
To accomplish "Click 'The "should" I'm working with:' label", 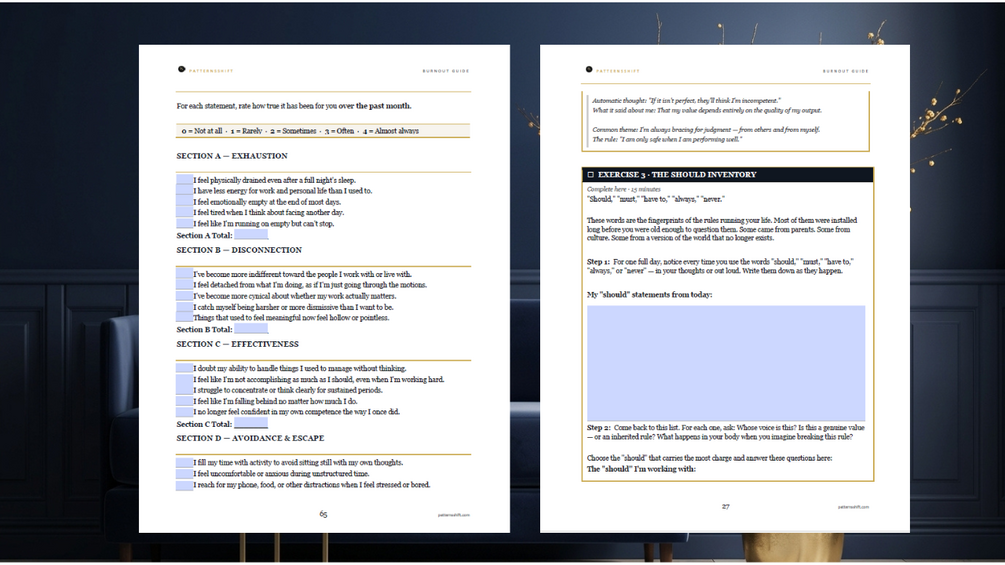I will (x=641, y=469).
